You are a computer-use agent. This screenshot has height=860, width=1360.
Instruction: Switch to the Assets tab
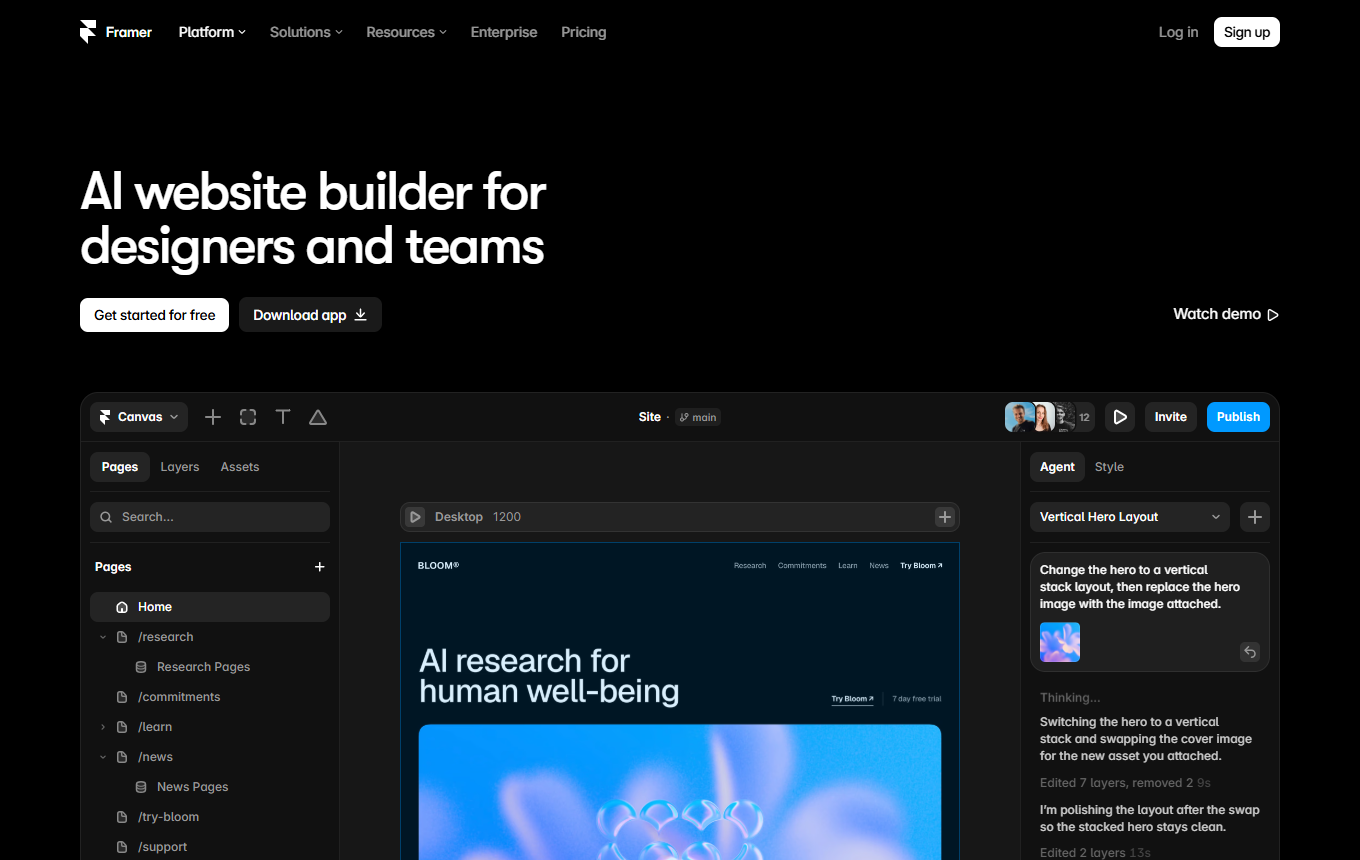point(240,467)
